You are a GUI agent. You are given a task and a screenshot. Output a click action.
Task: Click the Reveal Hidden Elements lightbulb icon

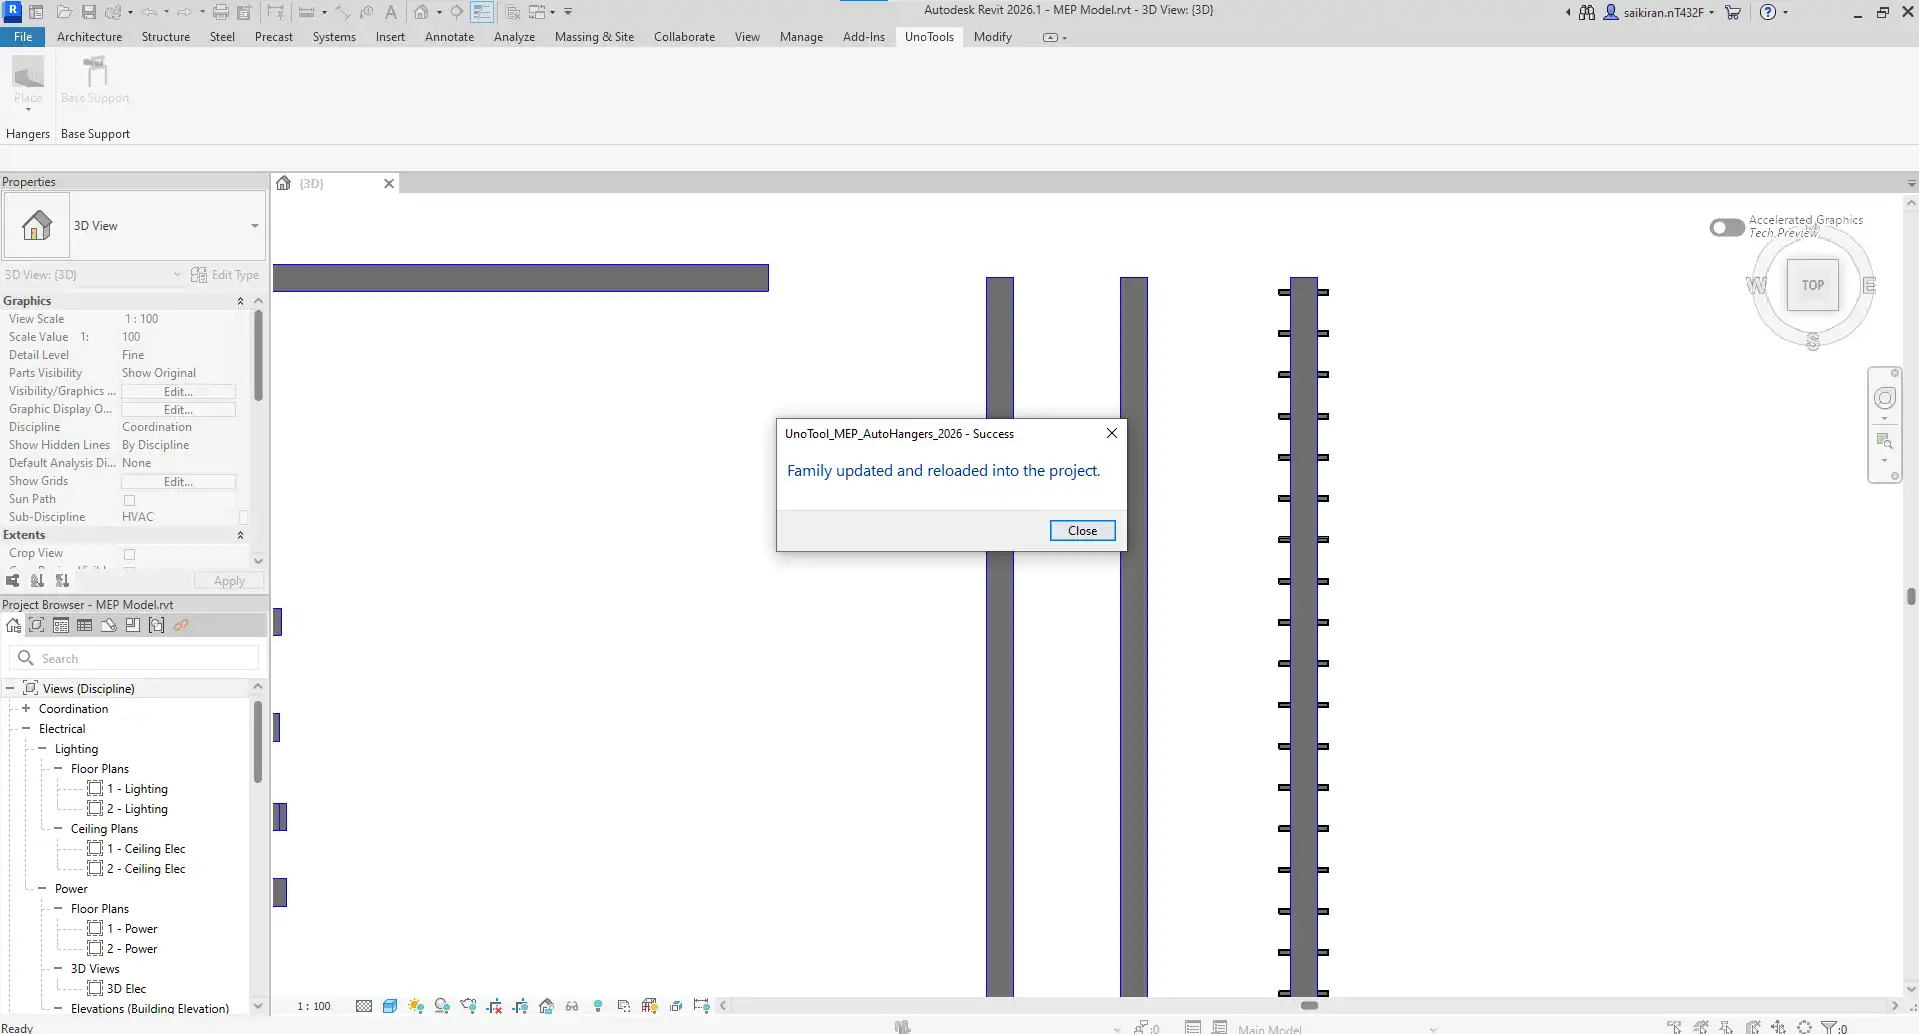pyautogui.click(x=598, y=1006)
